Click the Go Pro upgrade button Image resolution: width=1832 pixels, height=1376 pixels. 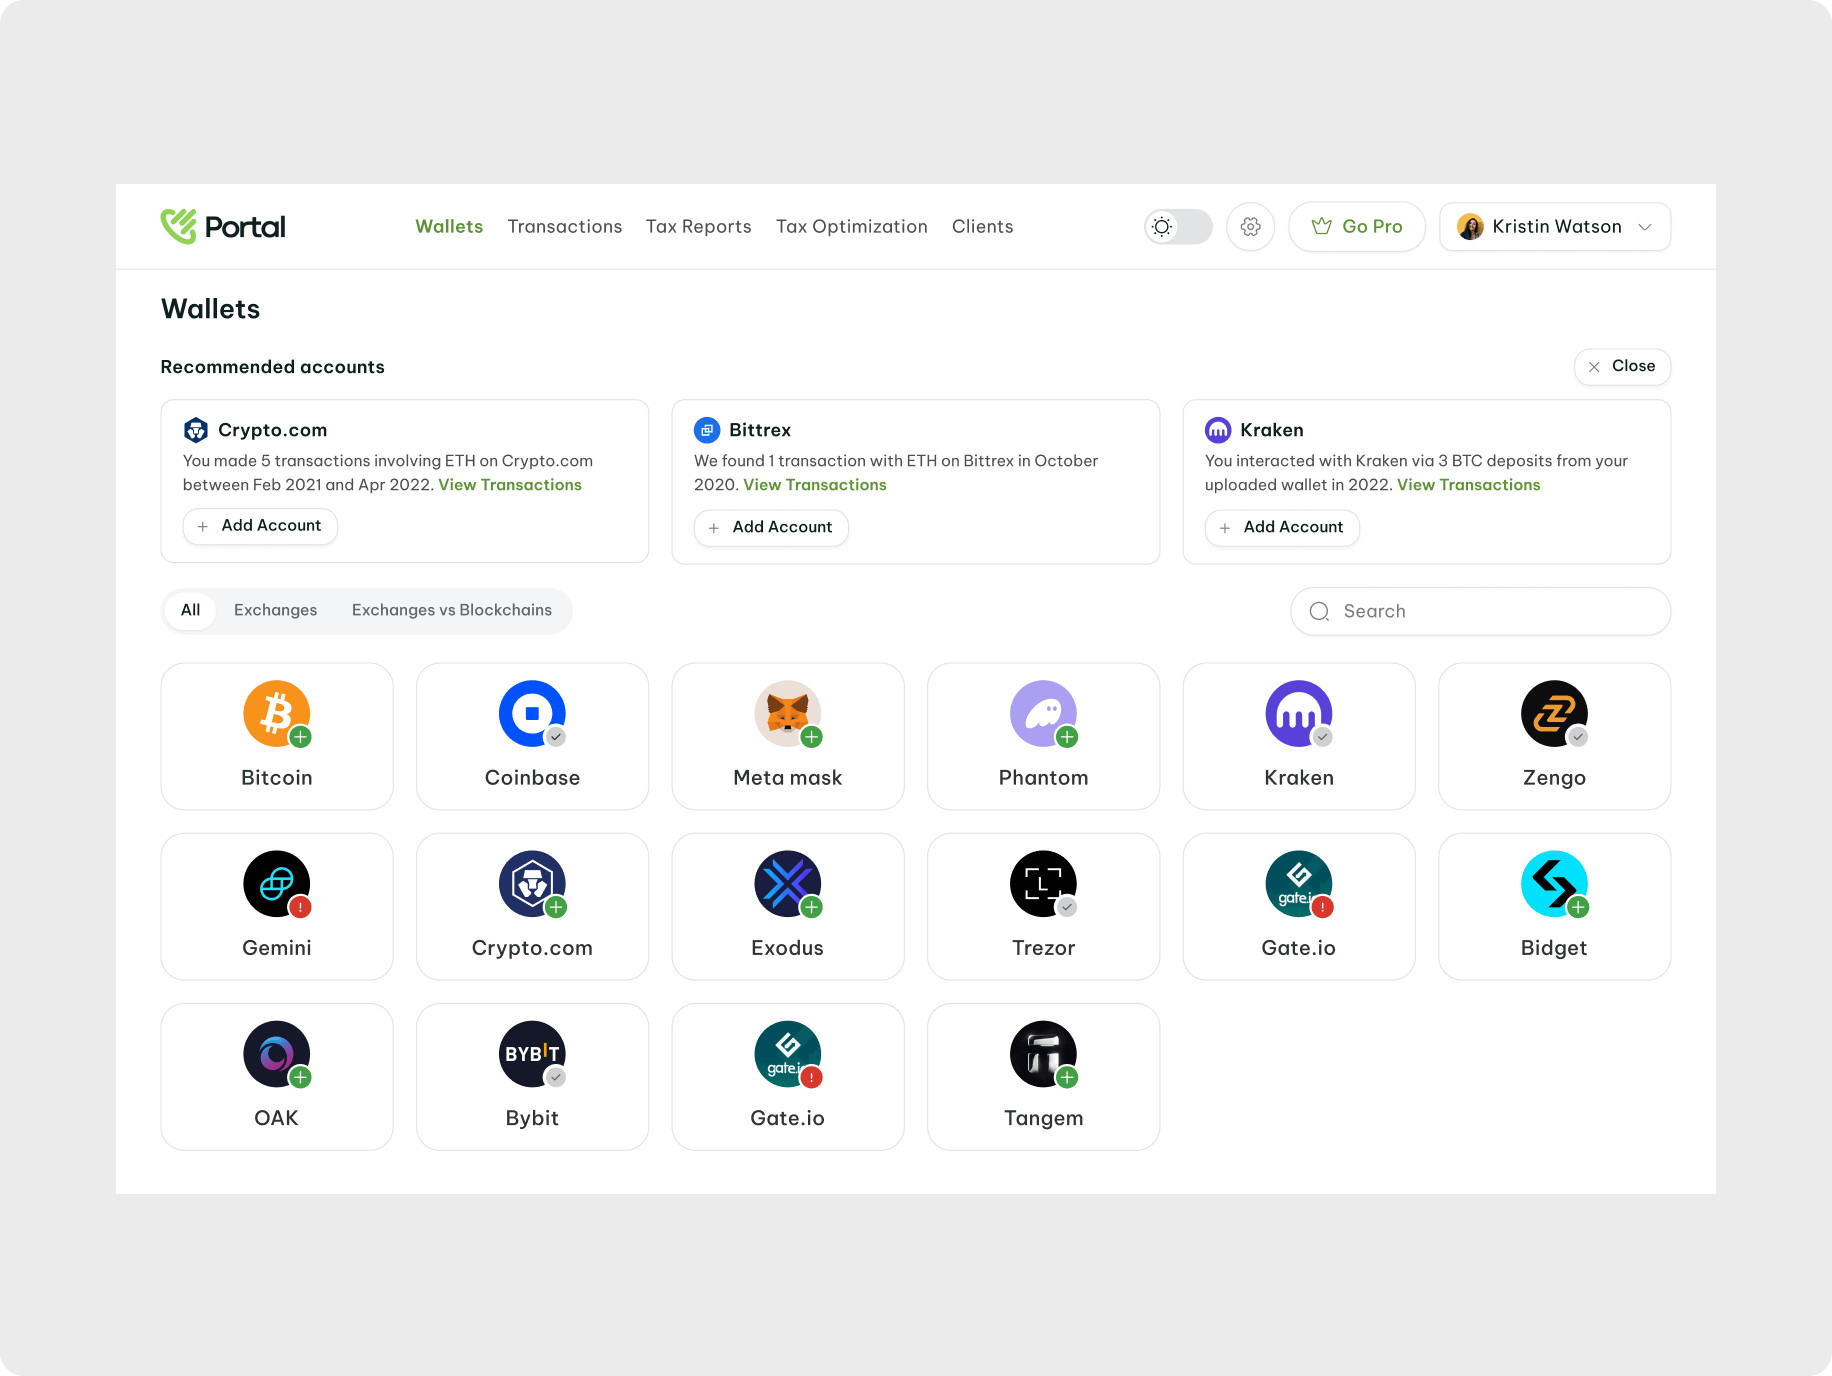(1356, 227)
